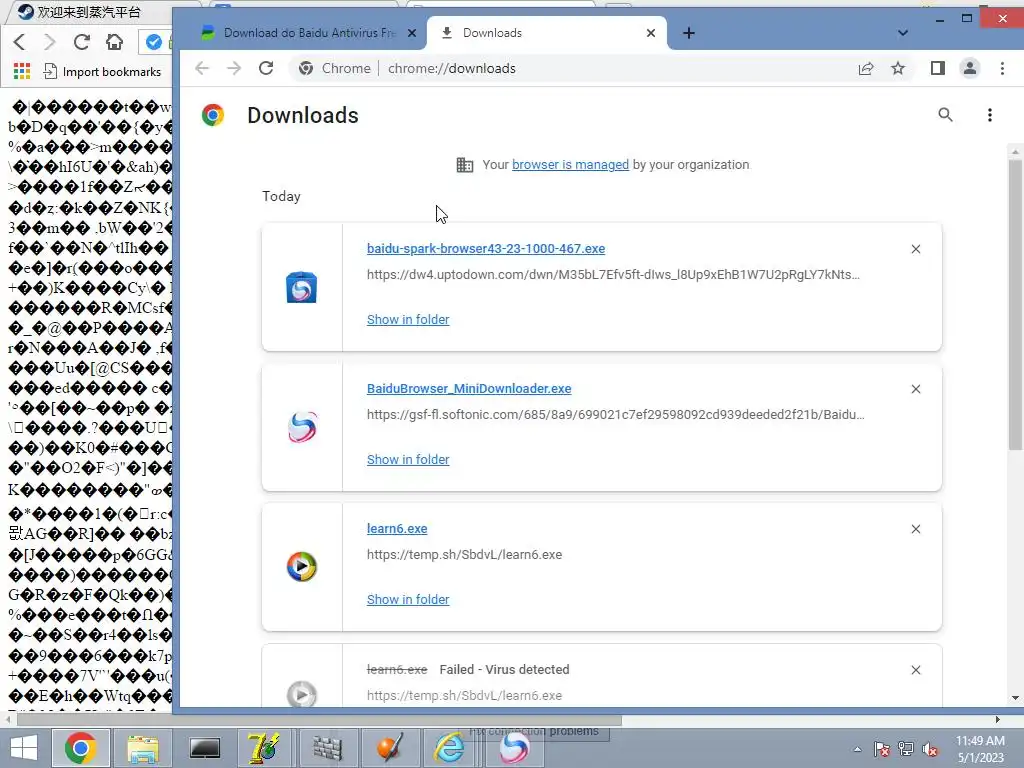Click the Chrome site info icon
The width and height of the screenshot is (1024, 768).
pos(306,68)
